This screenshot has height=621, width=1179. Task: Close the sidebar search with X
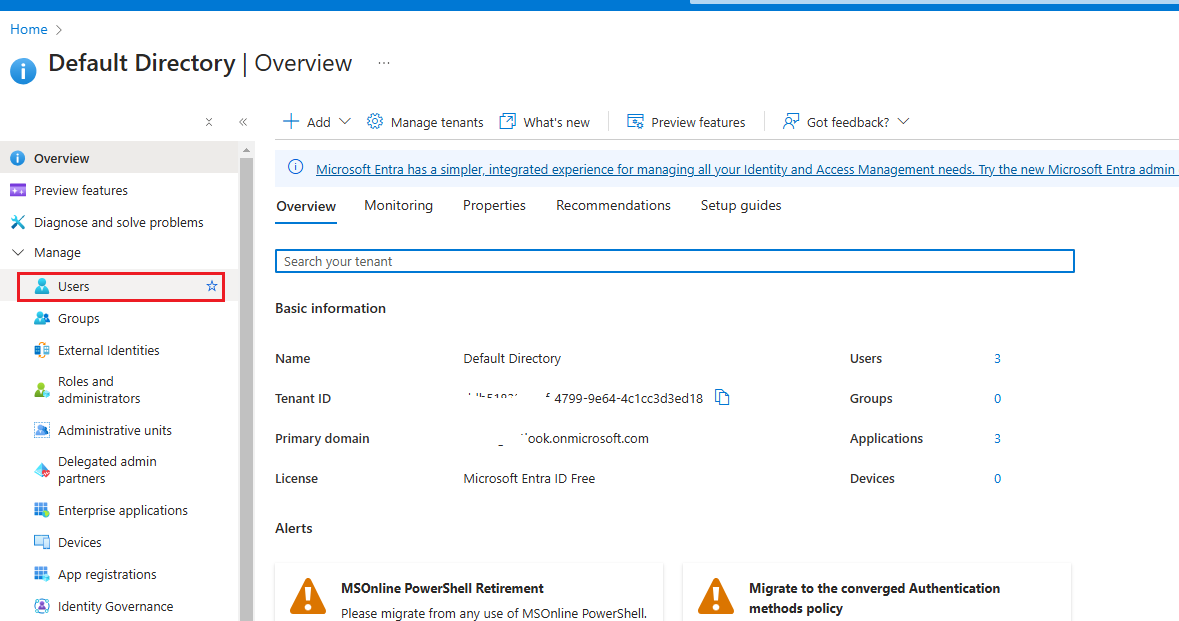209,122
